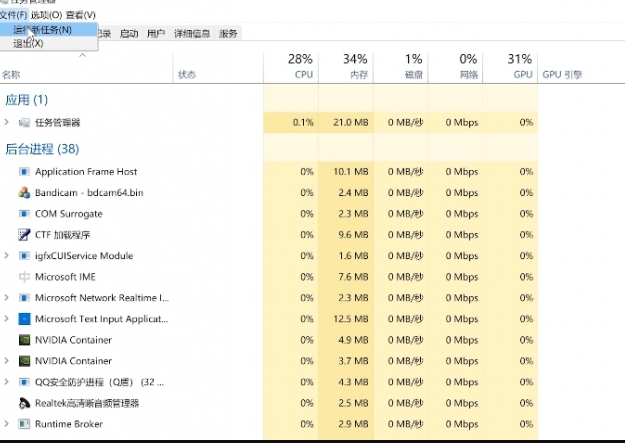Open the 选项(O) menu
Image resolution: width=625 pixels, height=443 pixels.
(x=45, y=15)
